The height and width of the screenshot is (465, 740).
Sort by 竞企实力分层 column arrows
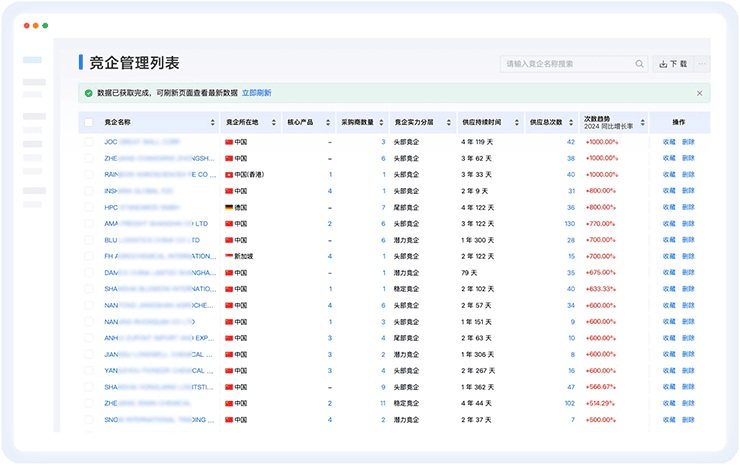[449, 123]
